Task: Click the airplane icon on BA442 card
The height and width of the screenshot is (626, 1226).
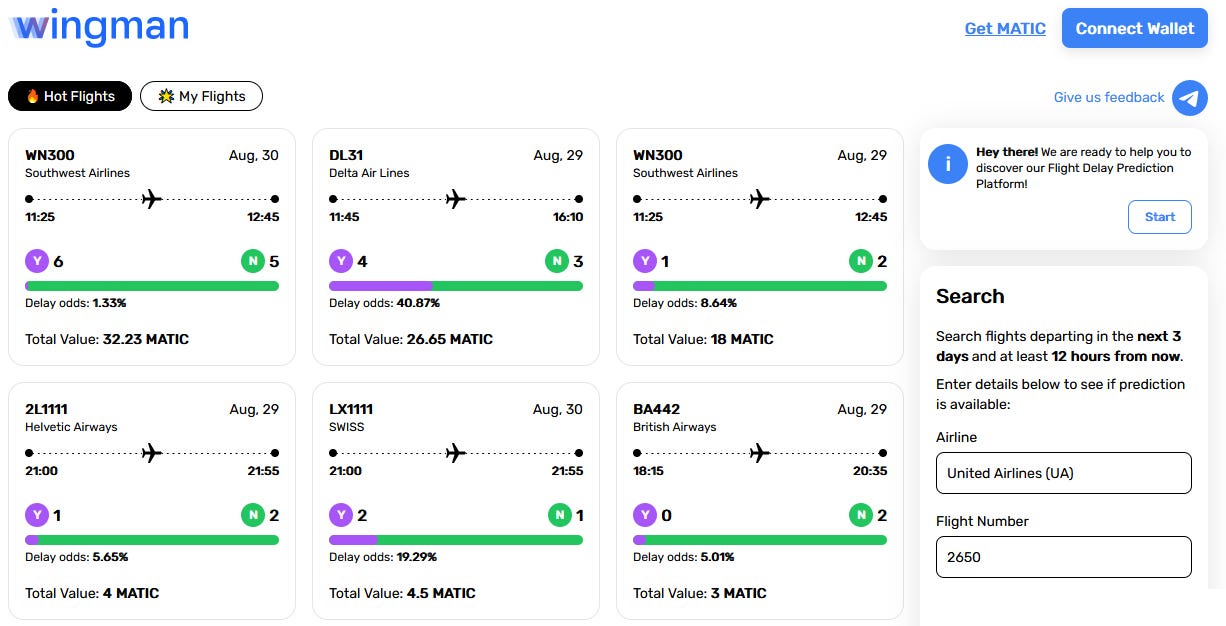Action: pos(760,453)
